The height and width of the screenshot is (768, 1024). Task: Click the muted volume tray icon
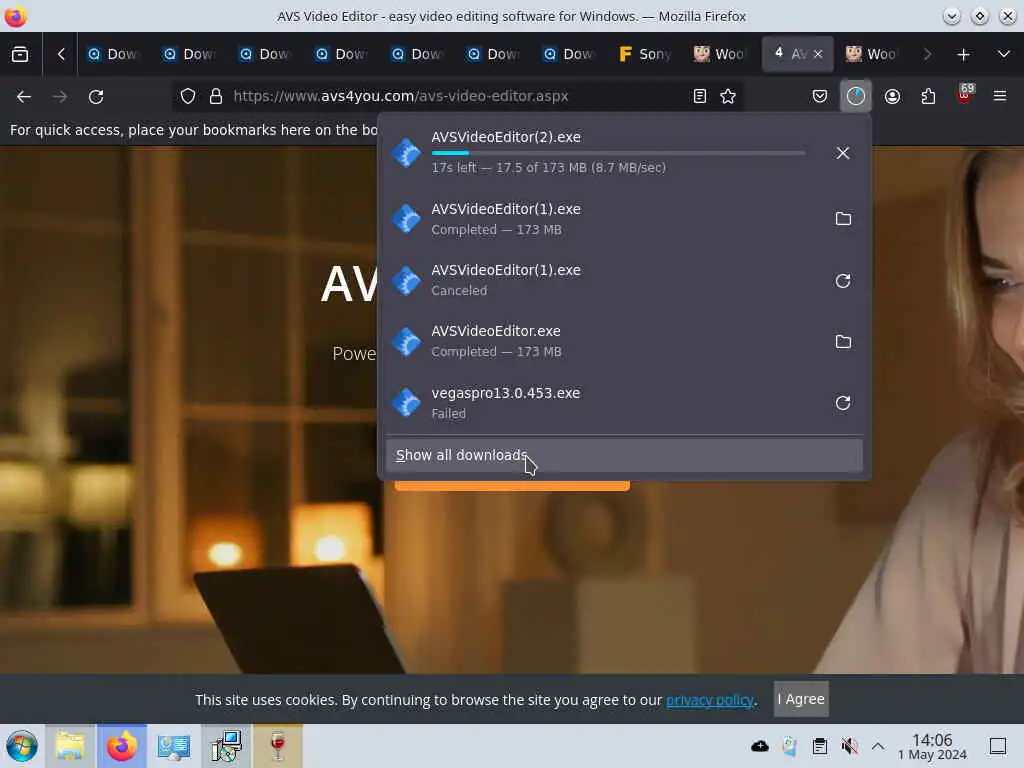click(849, 746)
